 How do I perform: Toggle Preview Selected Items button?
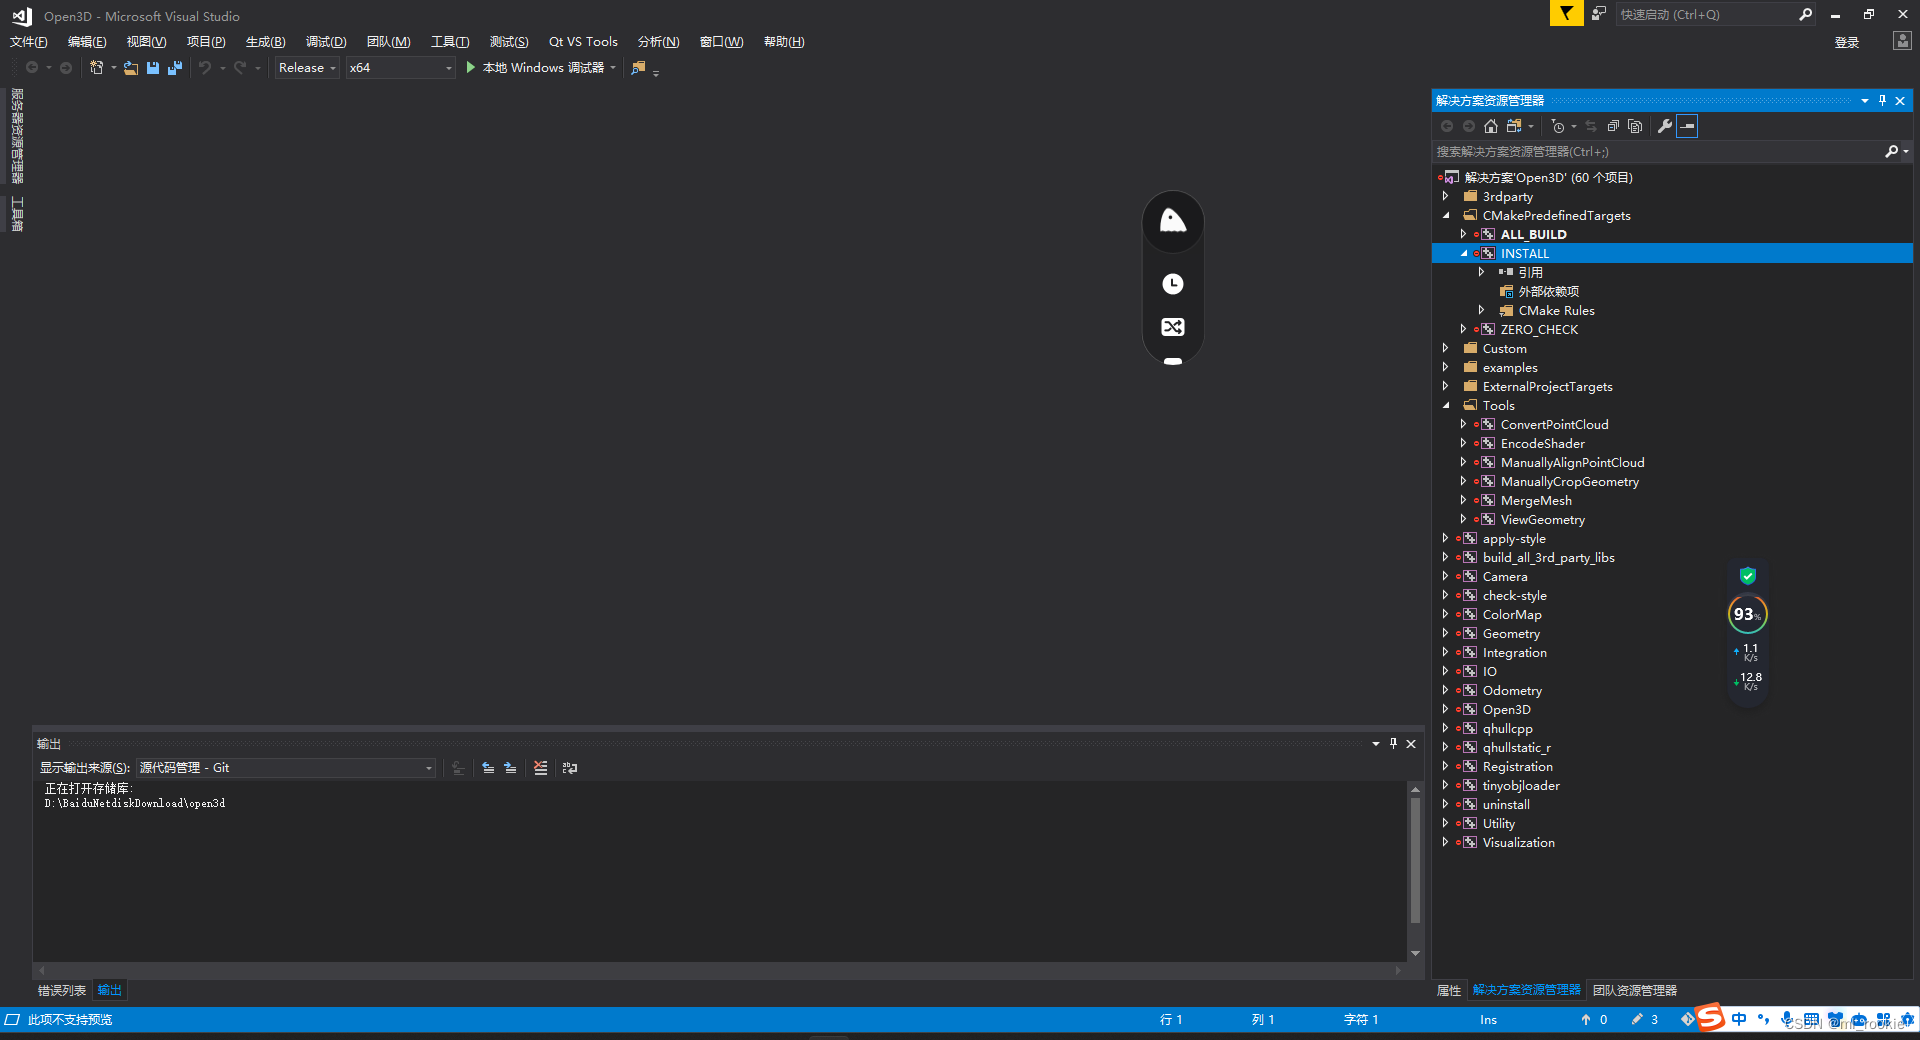[1688, 126]
